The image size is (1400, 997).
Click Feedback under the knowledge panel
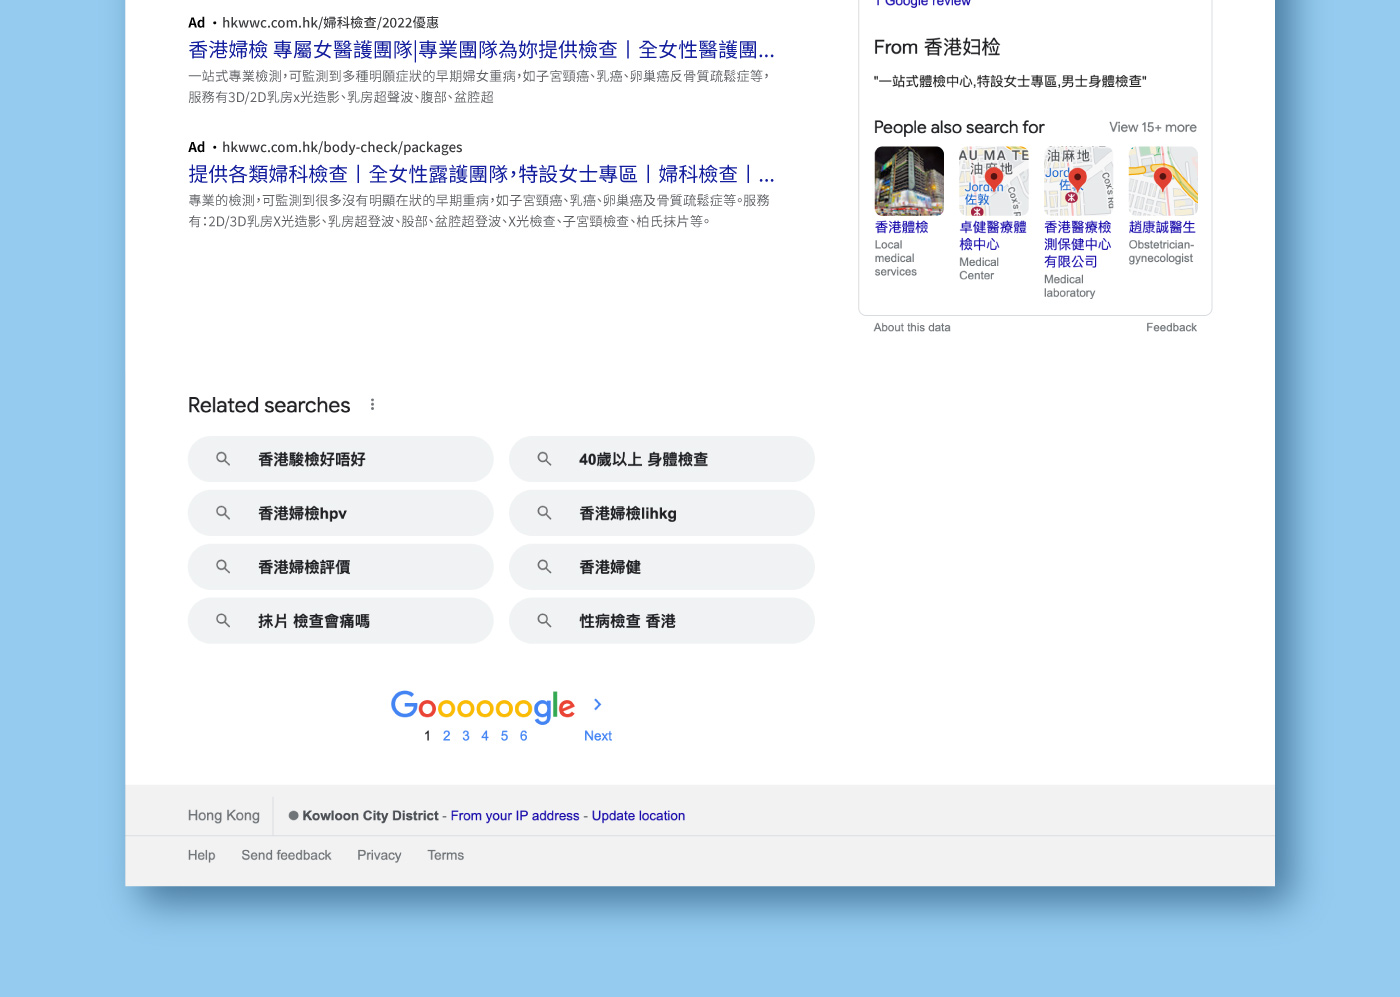pyautogui.click(x=1171, y=327)
